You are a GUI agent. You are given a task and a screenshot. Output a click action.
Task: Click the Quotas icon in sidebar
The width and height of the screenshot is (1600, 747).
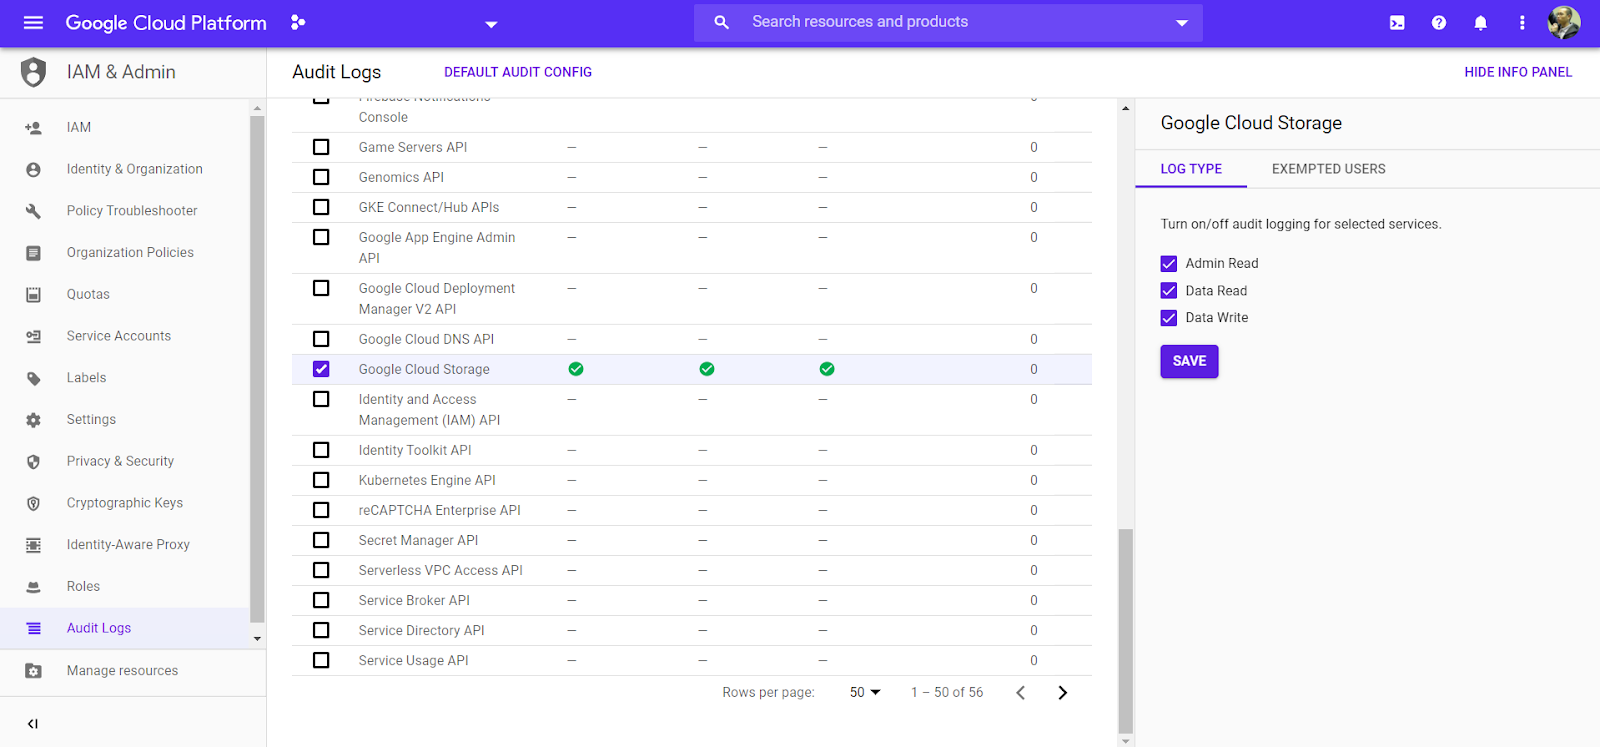33,294
